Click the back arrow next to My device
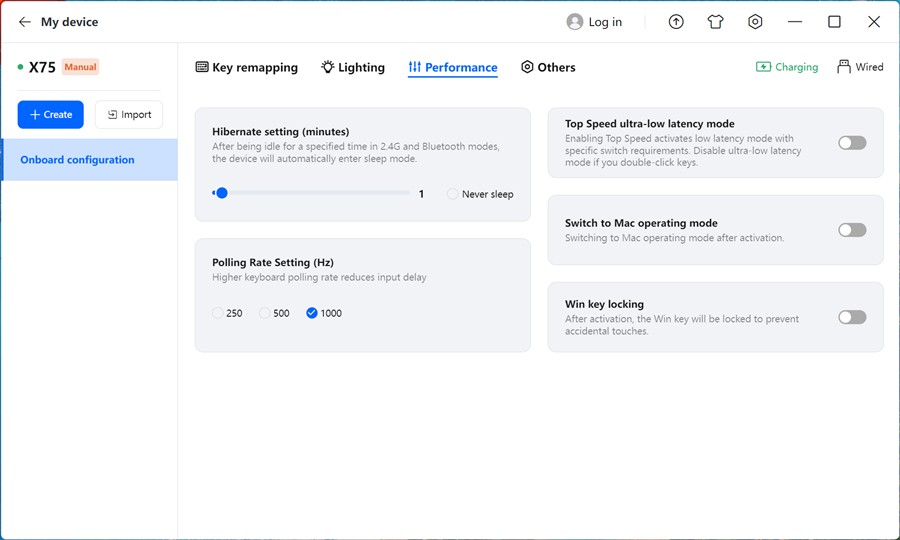 click(x=25, y=22)
